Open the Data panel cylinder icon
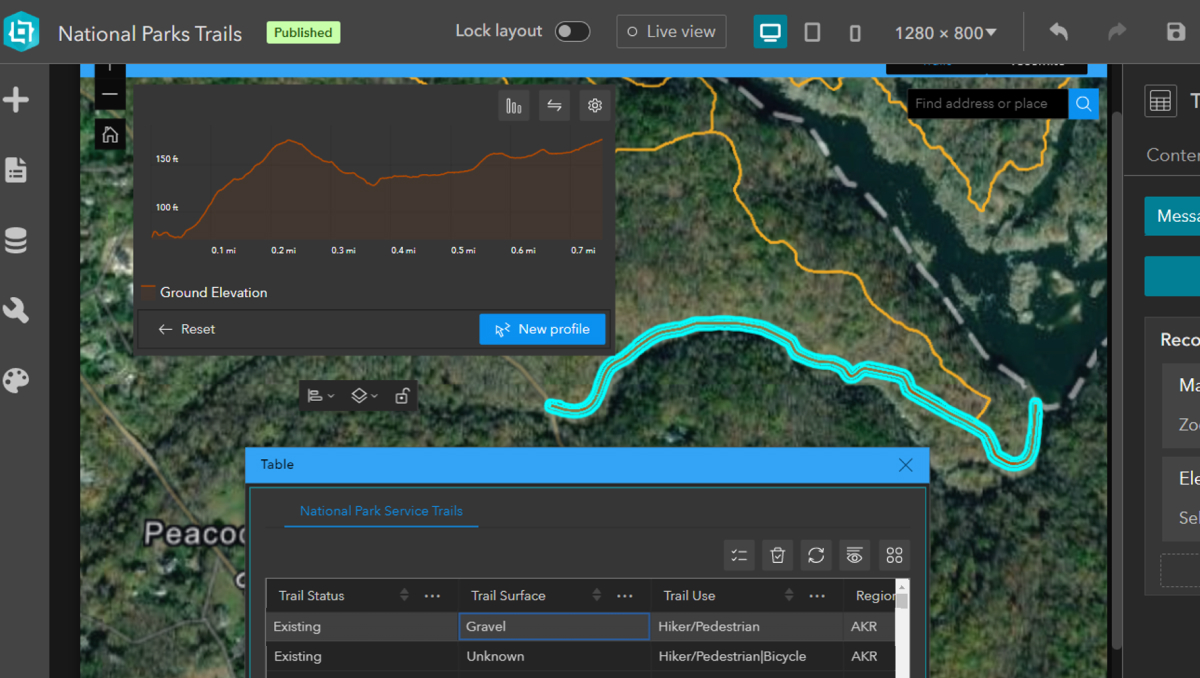Screen dimensions: 1200x678 click(16, 241)
